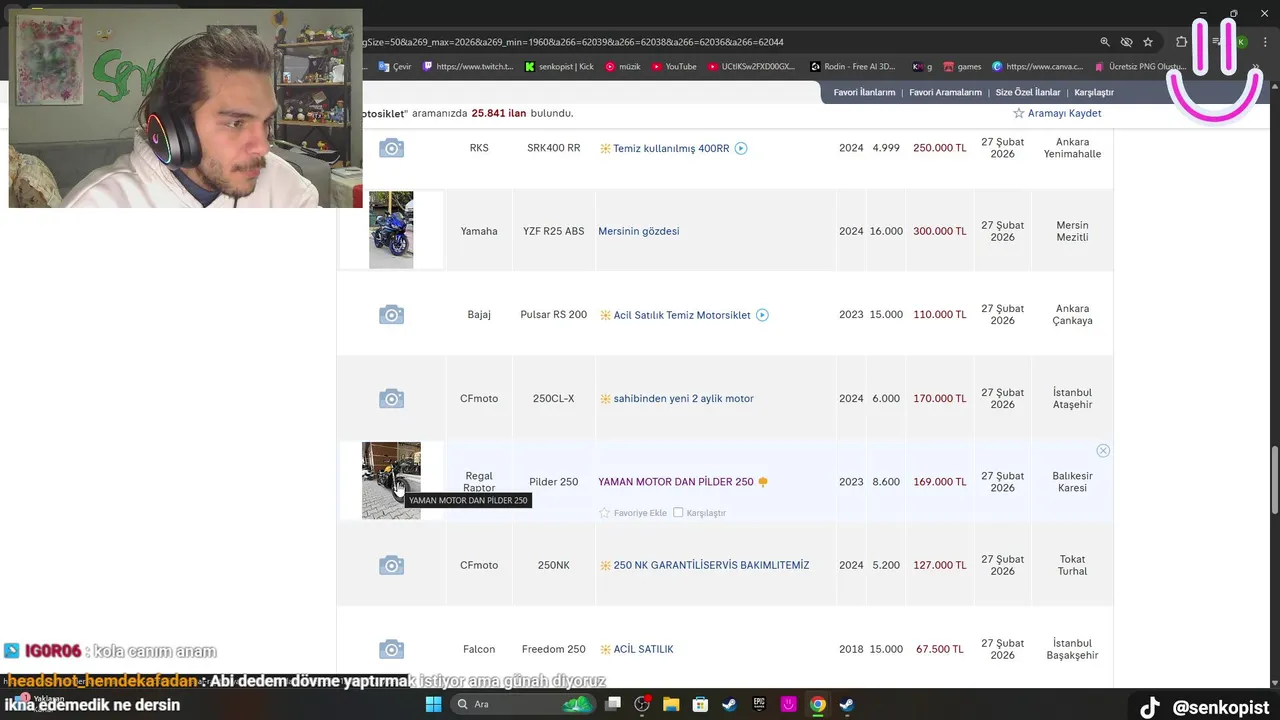Click the camera placeholder for the Falcon Freedom 250 listing
The image size is (1280, 720).
point(391,649)
